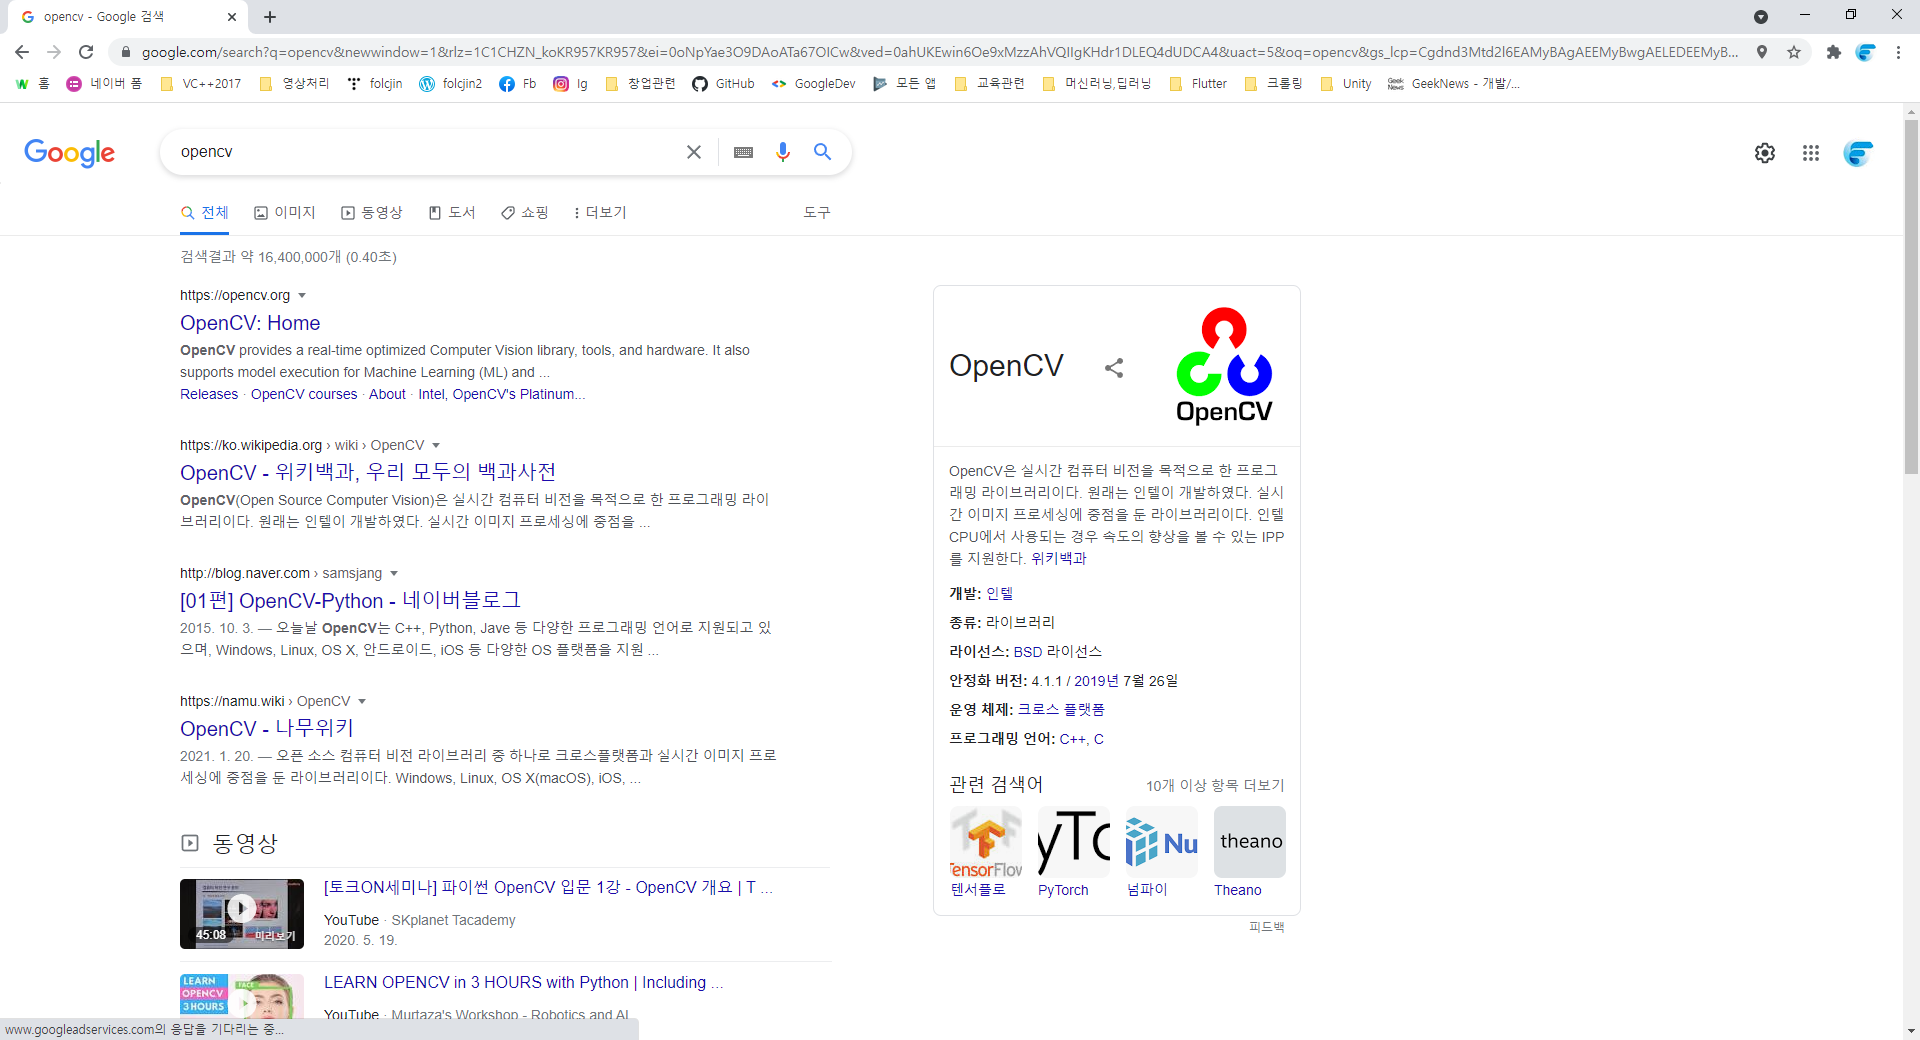Open [01편] OpenCV-Python 네이버블로그 link
The height and width of the screenshot is (1040, 1920).
(x=350, y=600)
